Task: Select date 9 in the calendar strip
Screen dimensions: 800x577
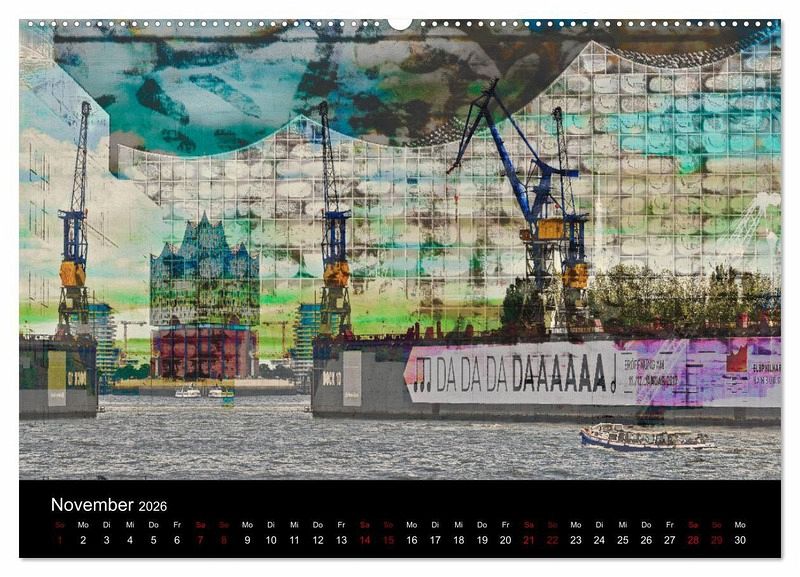Action: [x=247, y=540]
